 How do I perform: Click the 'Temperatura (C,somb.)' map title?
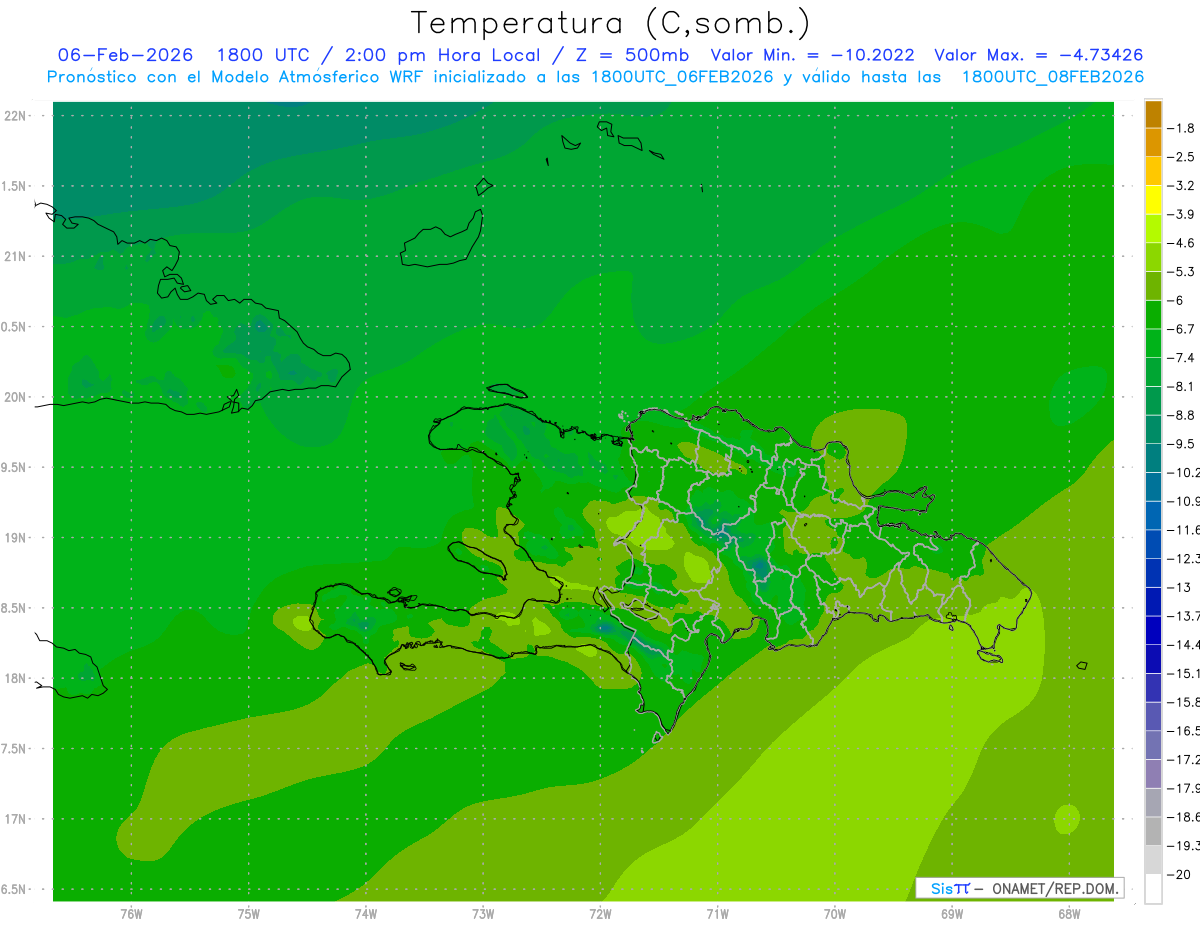(x=611, y=22)
